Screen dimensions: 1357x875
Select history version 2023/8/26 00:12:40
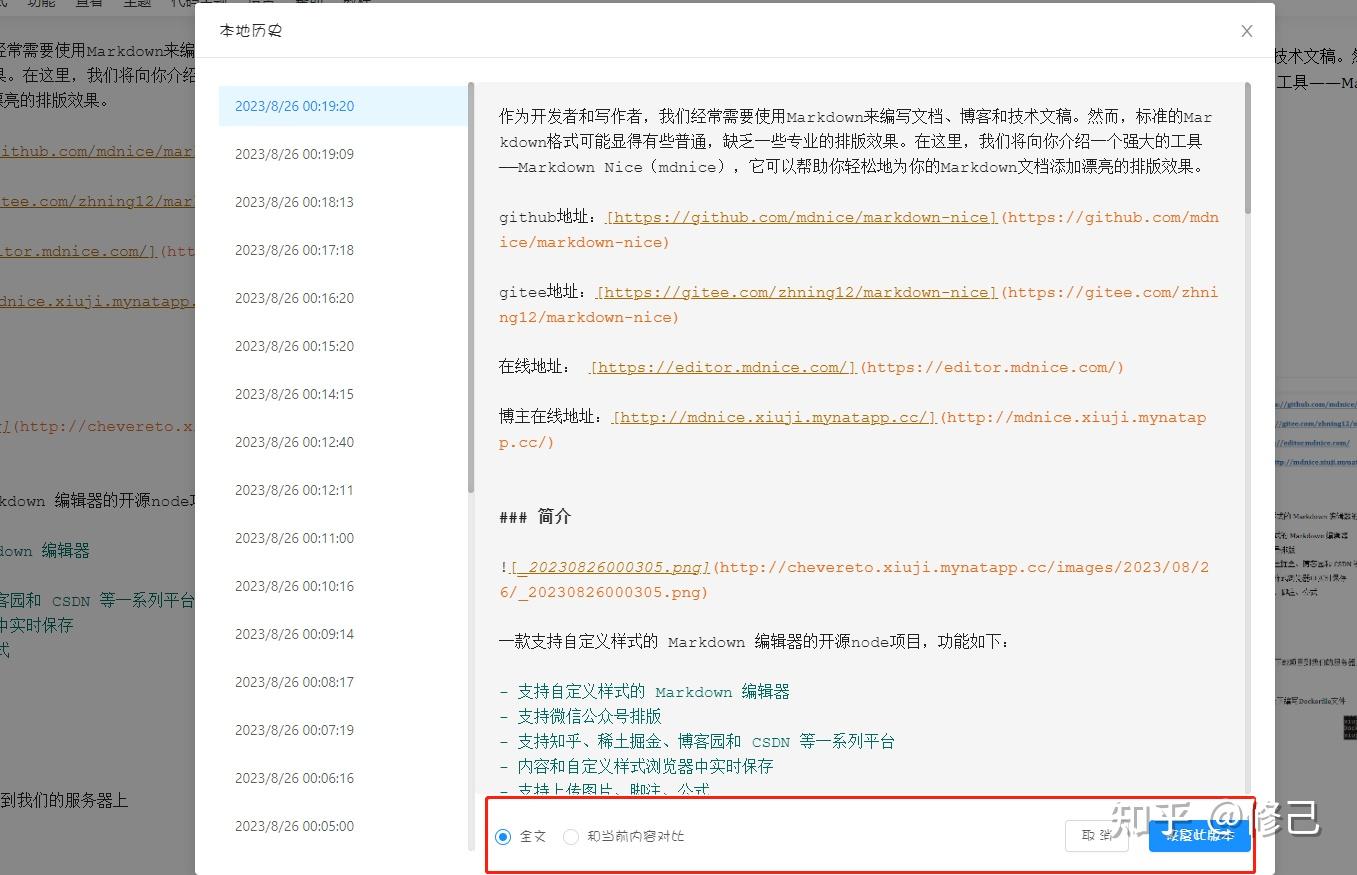coord(293,441)
